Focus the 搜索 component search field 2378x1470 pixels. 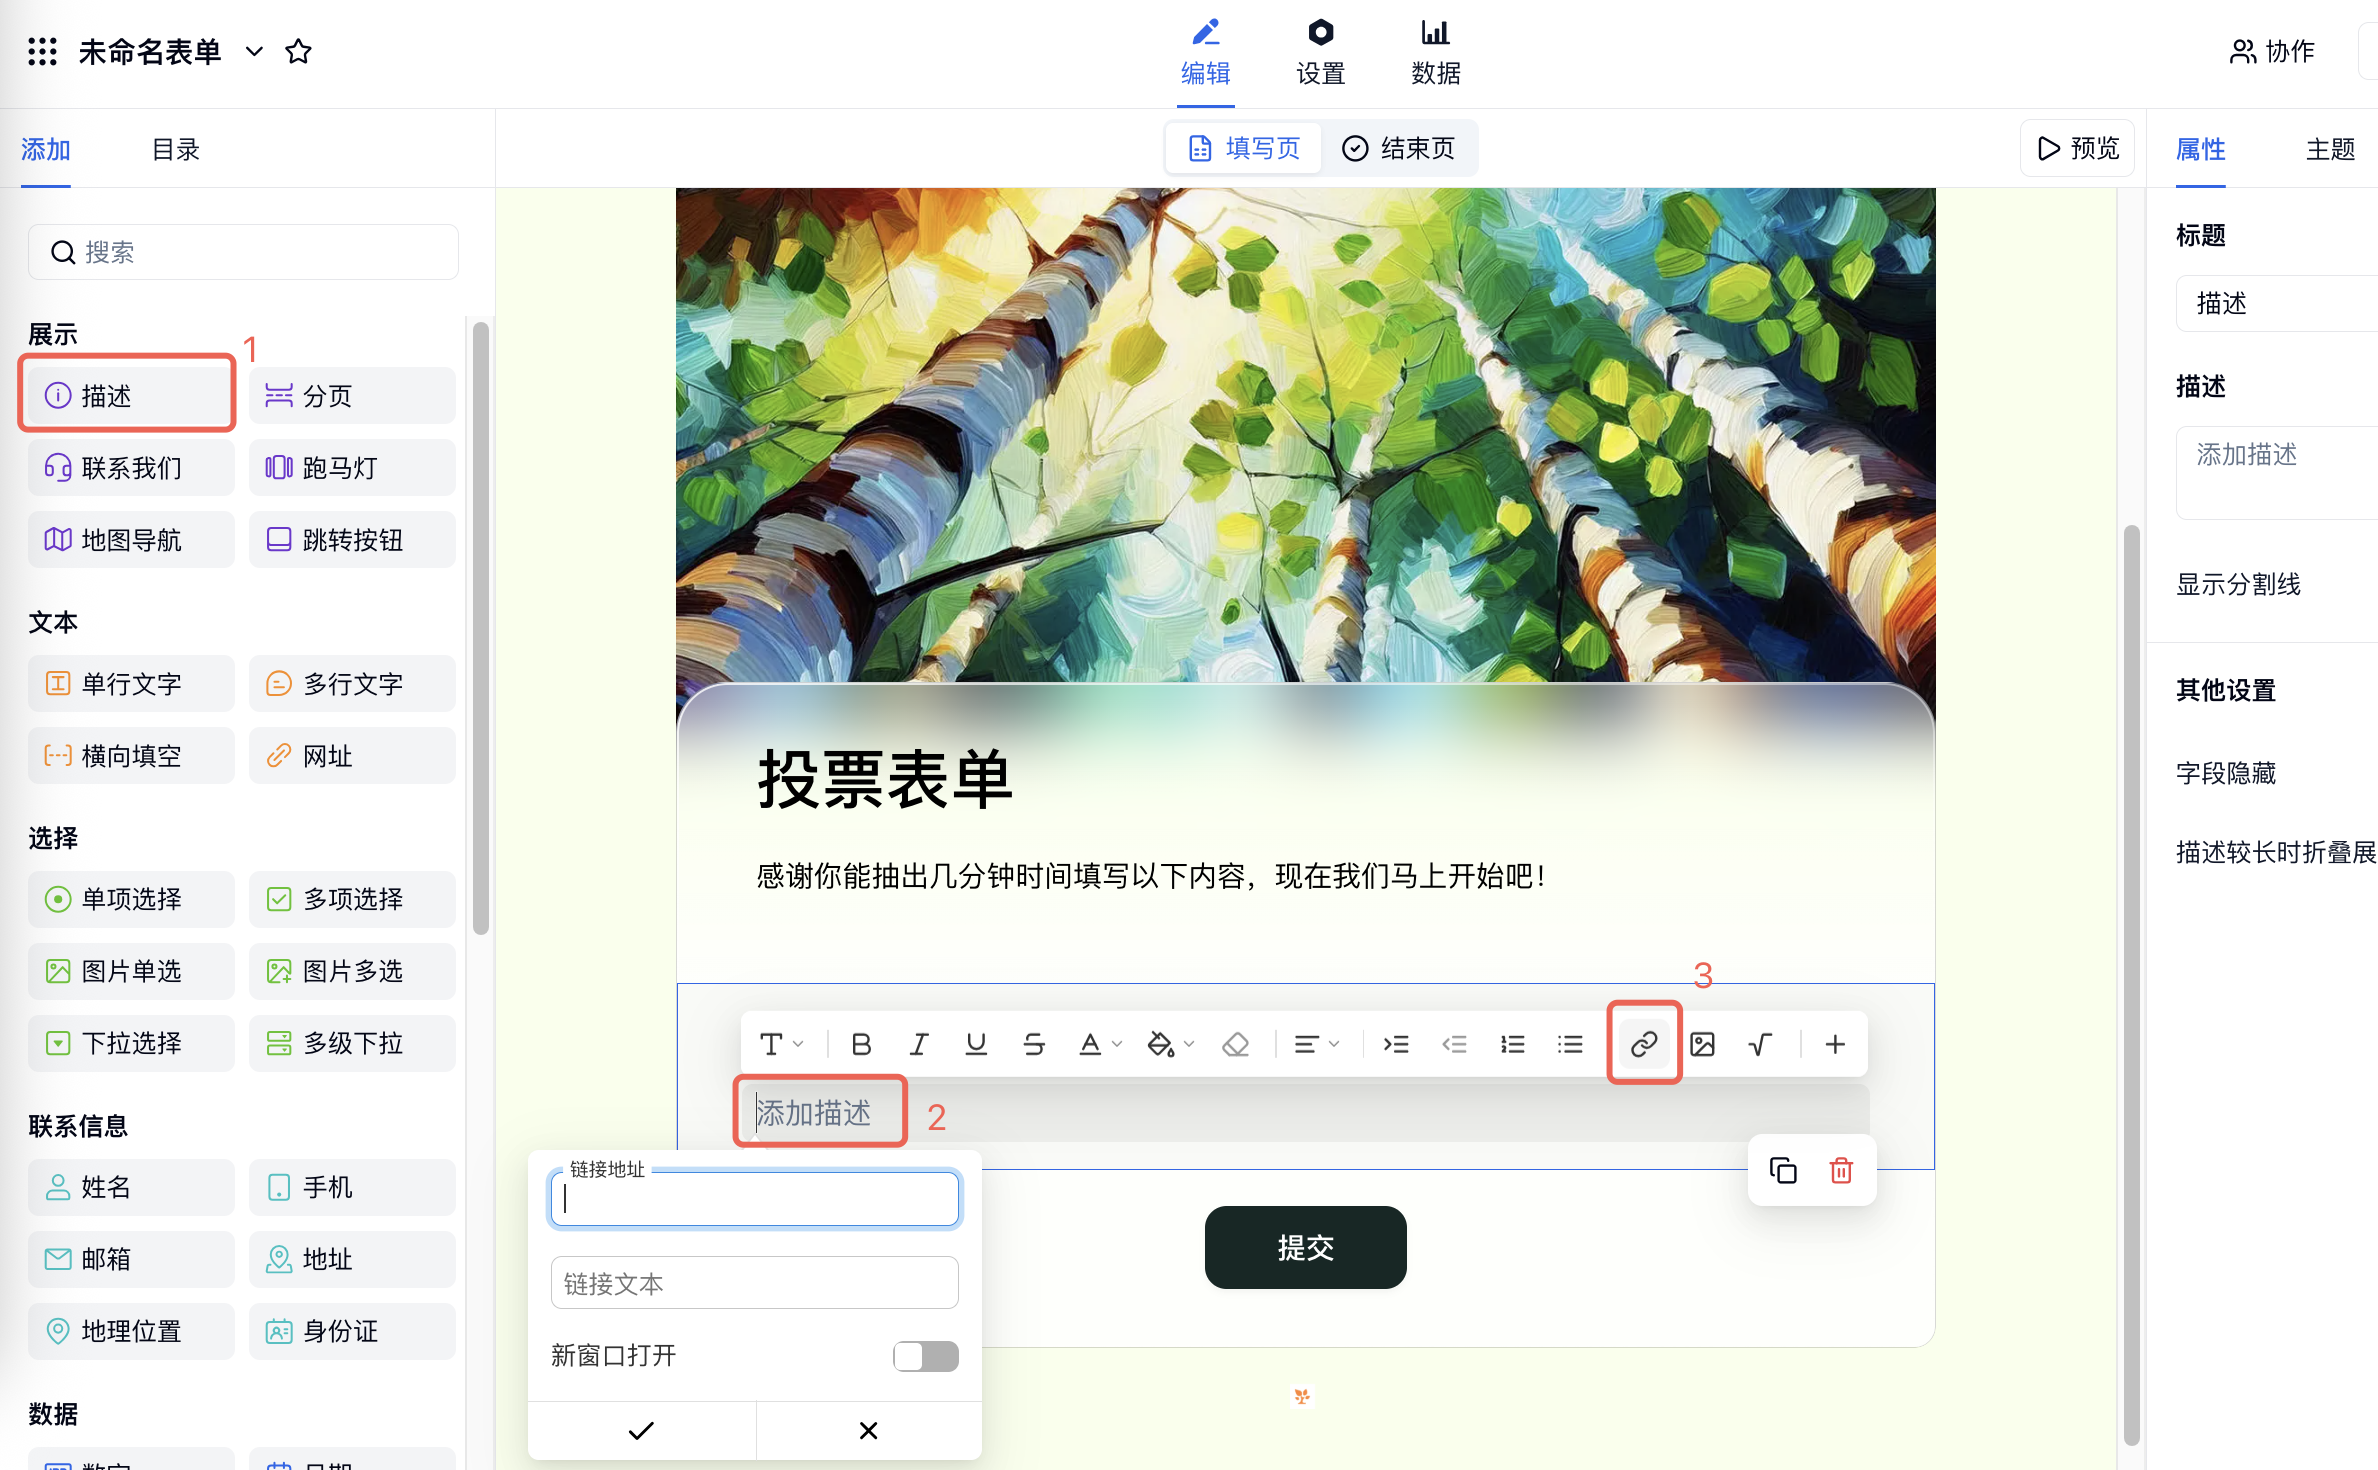[243, 252]
